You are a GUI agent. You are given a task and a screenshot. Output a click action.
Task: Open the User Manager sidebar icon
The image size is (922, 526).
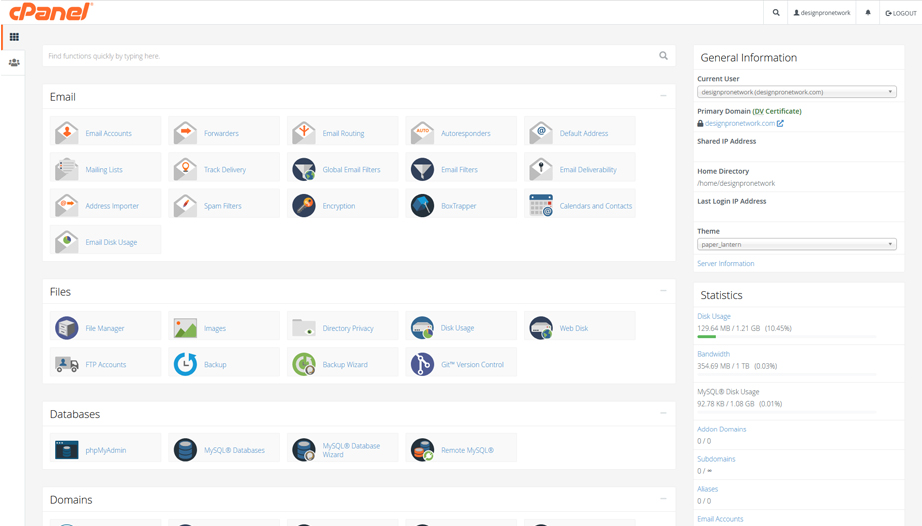(x=14, y=63)
